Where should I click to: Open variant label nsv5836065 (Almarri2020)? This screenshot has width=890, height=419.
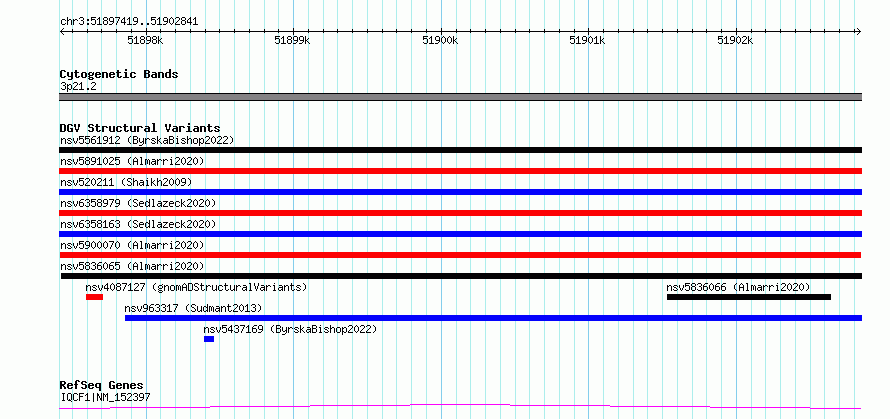132,266
